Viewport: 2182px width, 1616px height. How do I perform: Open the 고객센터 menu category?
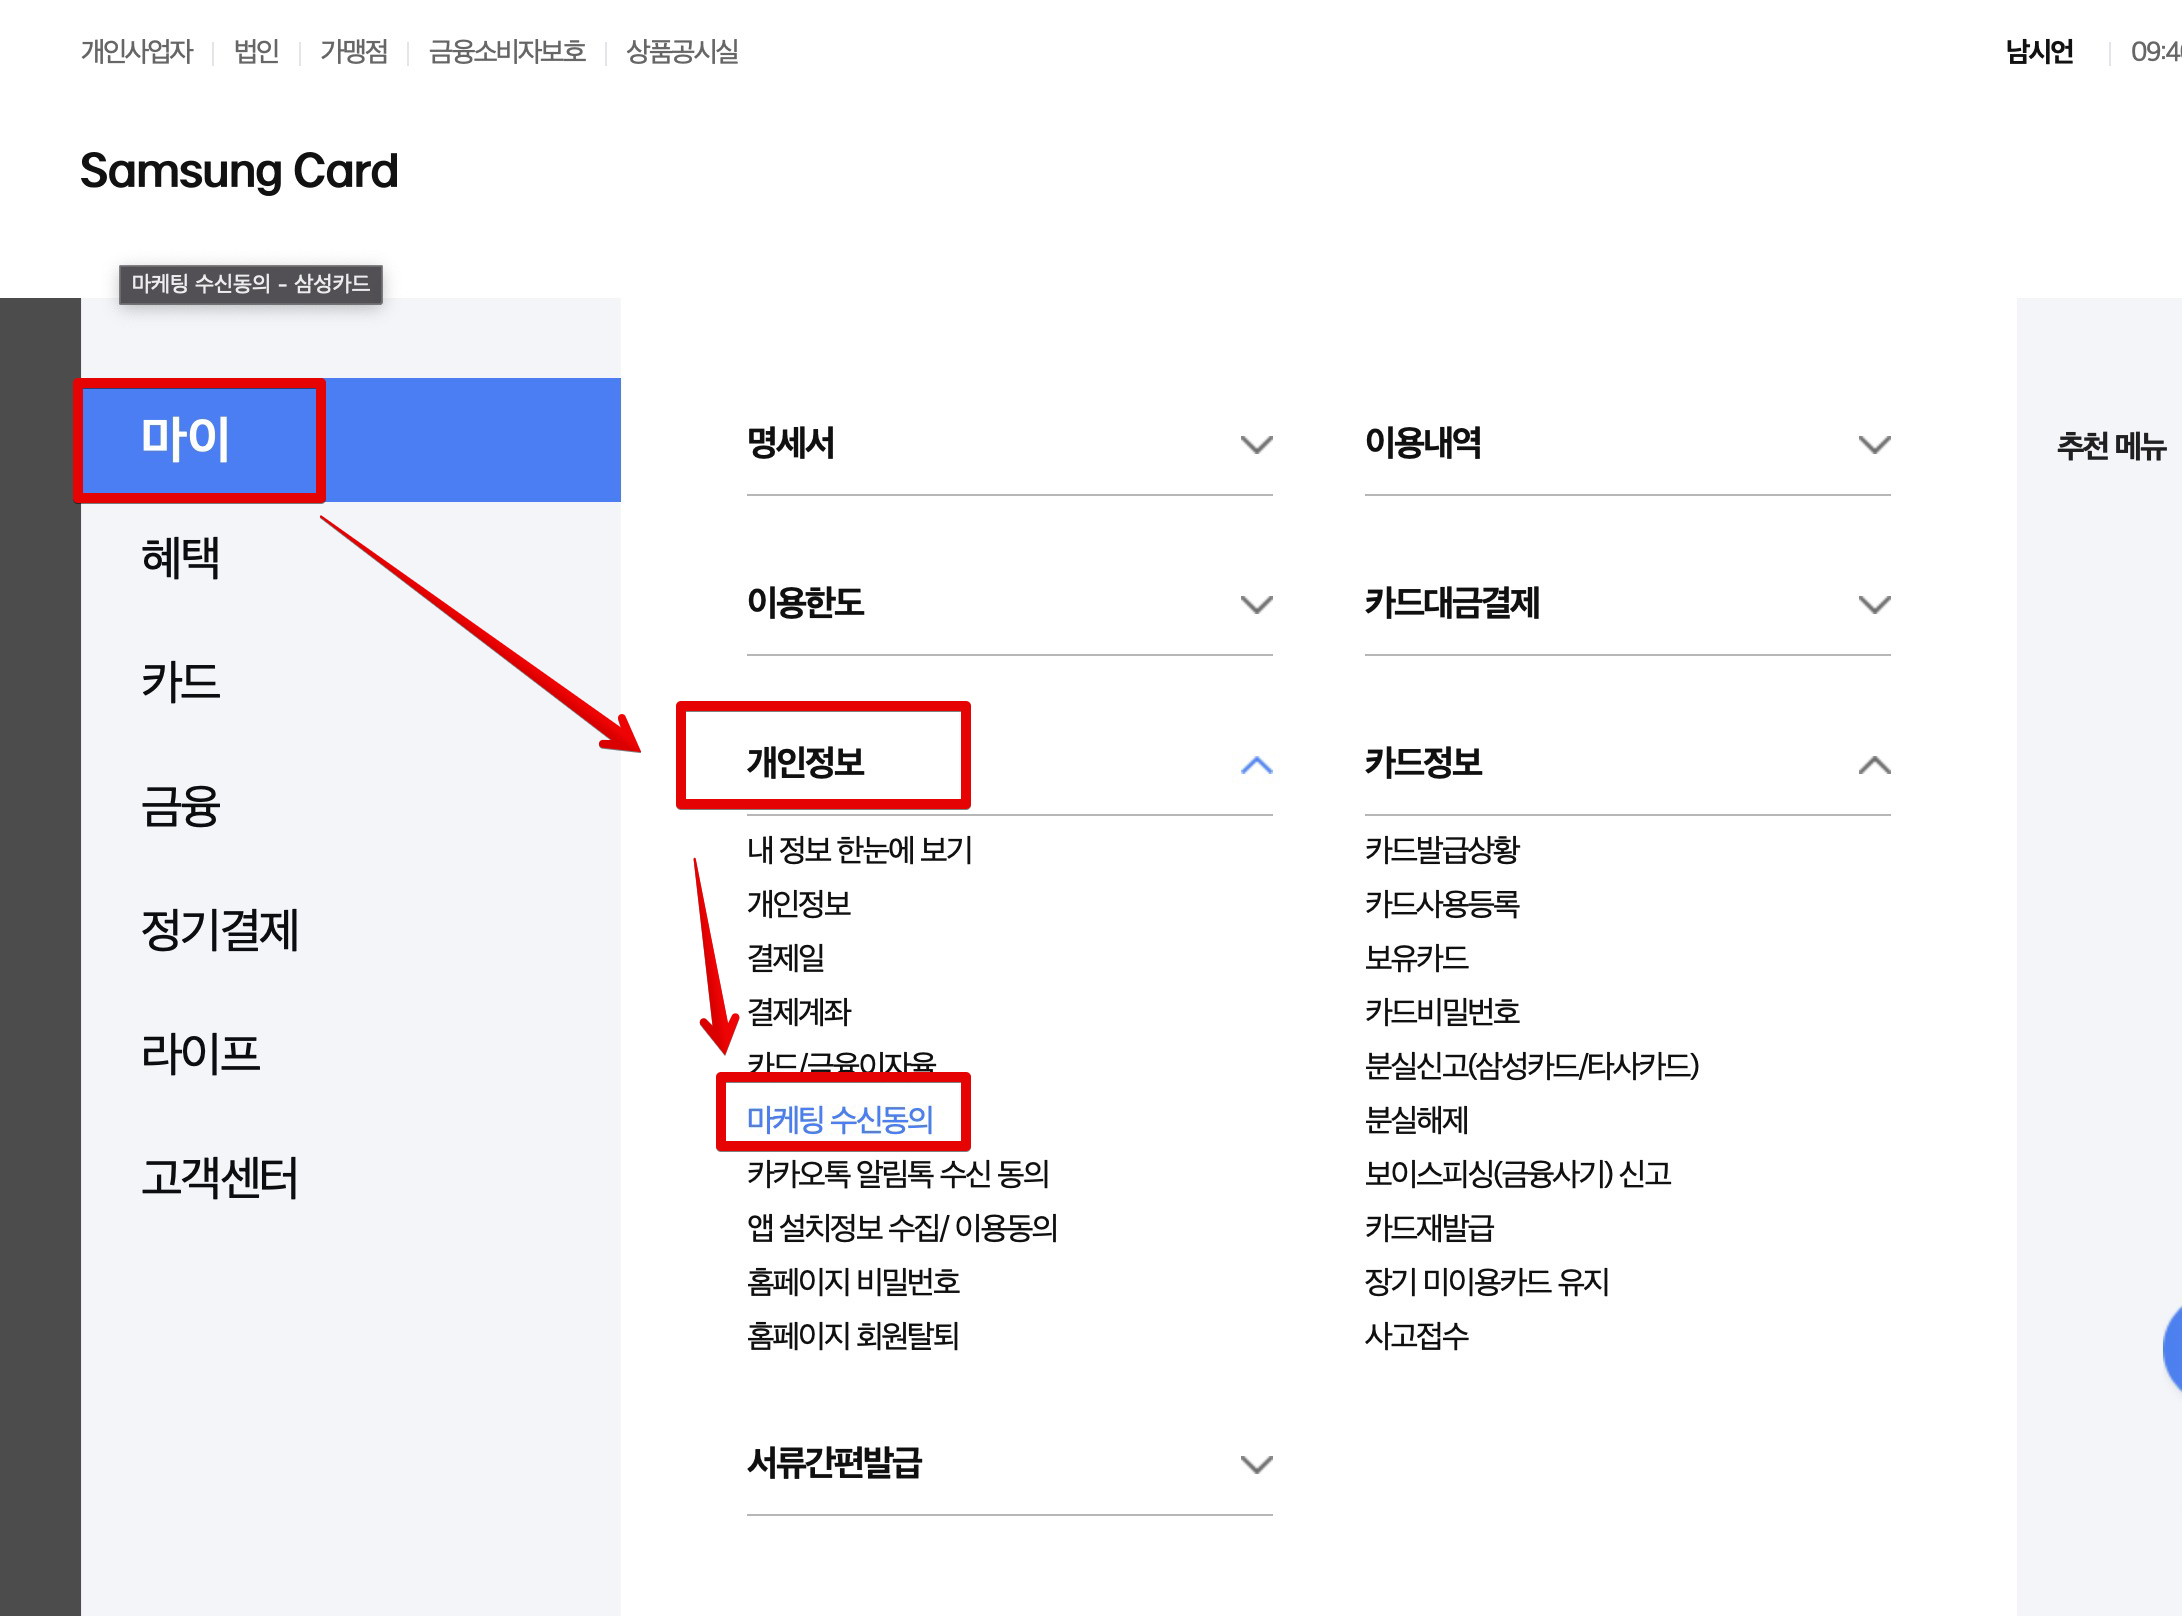[220, 1178]
